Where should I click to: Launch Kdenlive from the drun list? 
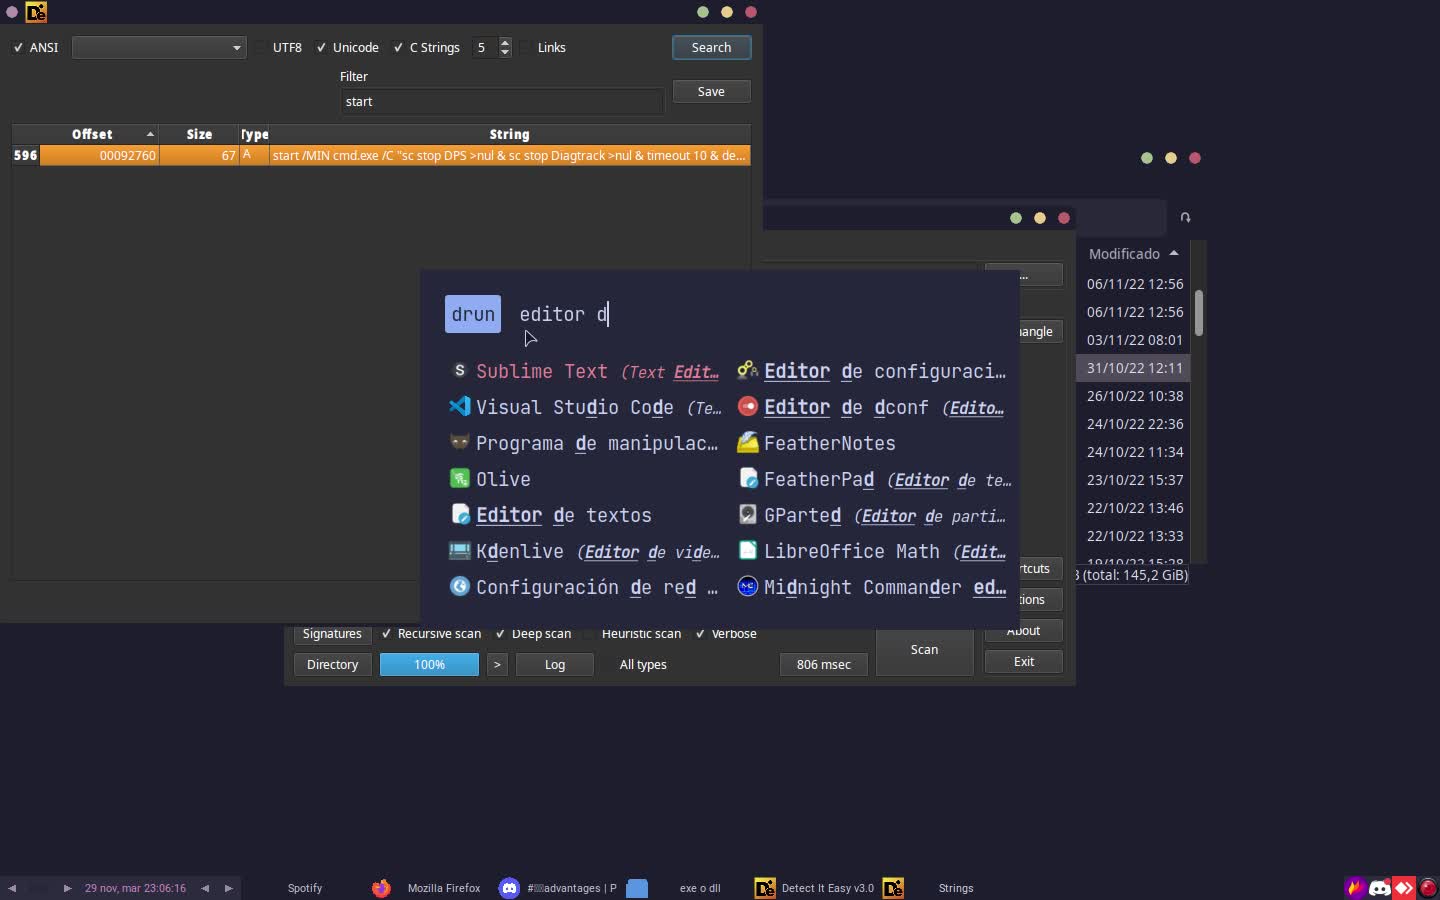[x=519, y=551]
